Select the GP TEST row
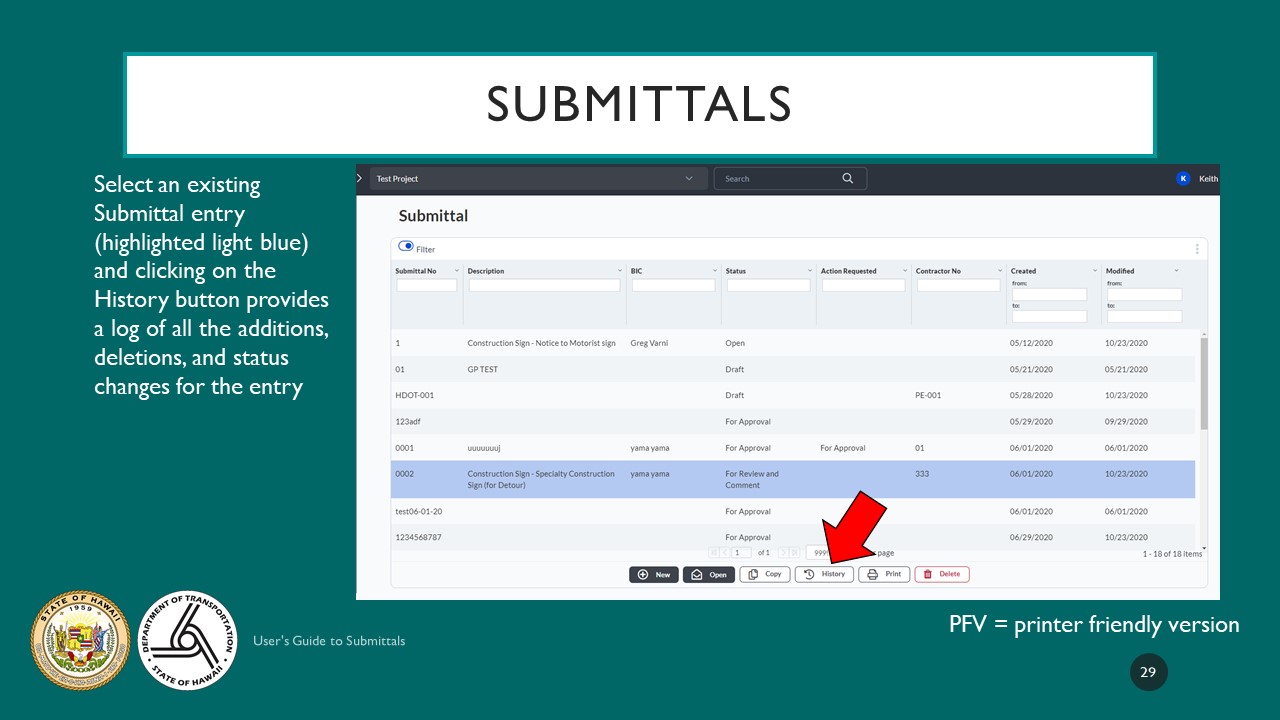The height and width of the screenshot is (720, 1280). [793, 369]
